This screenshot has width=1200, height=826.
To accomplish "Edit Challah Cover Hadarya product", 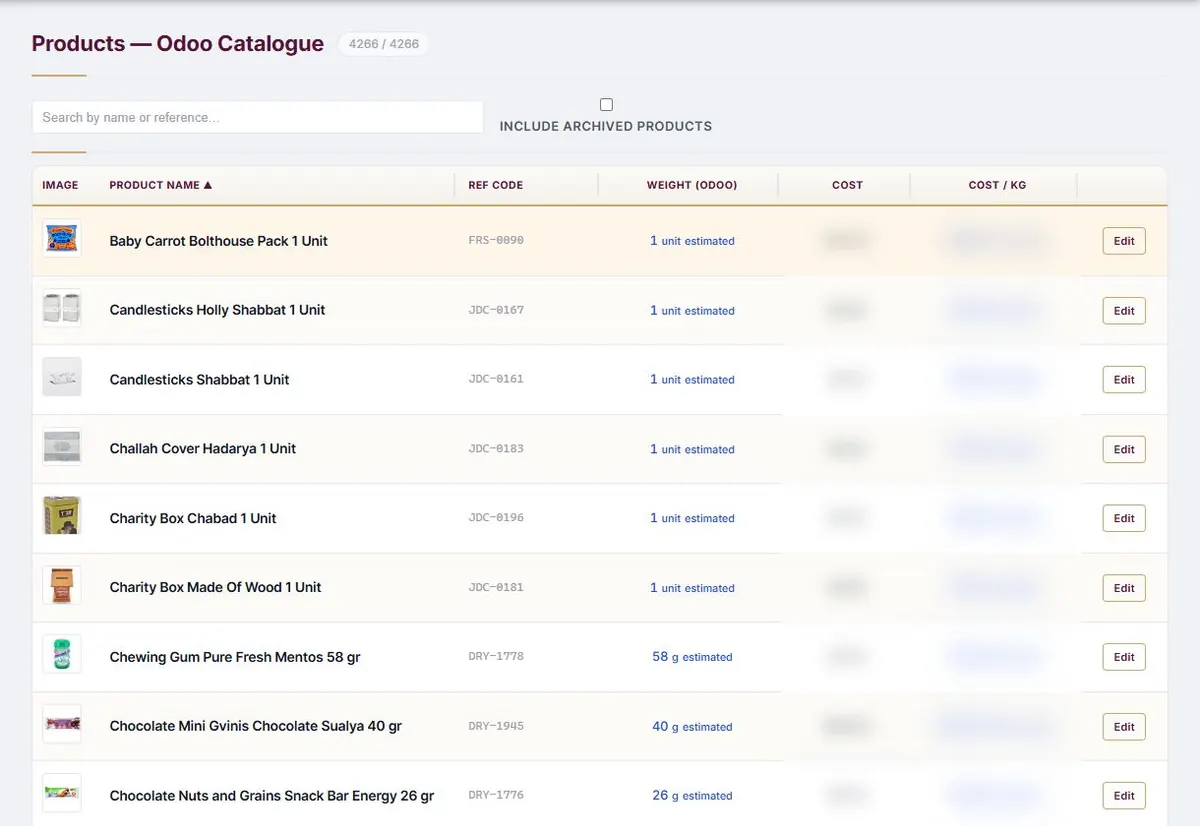I will (x=1124, y=449).
